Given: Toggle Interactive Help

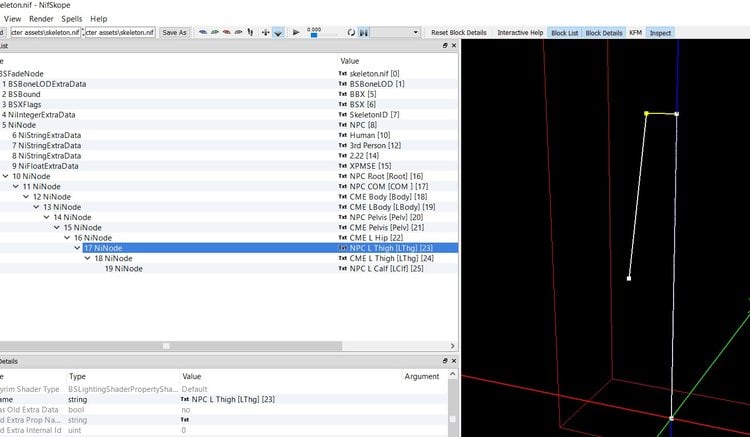Looking at the screenshot, I should tap(520, 33).
